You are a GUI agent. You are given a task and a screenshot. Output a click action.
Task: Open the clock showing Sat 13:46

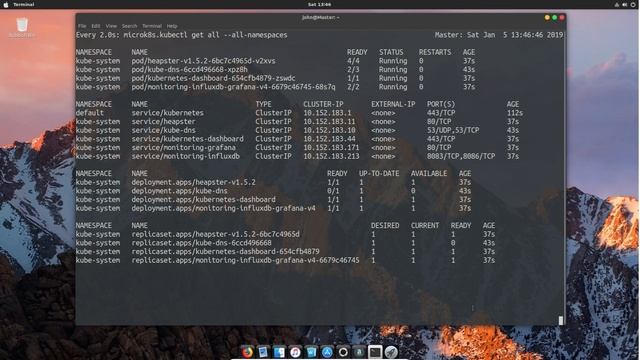coord(319,4)
